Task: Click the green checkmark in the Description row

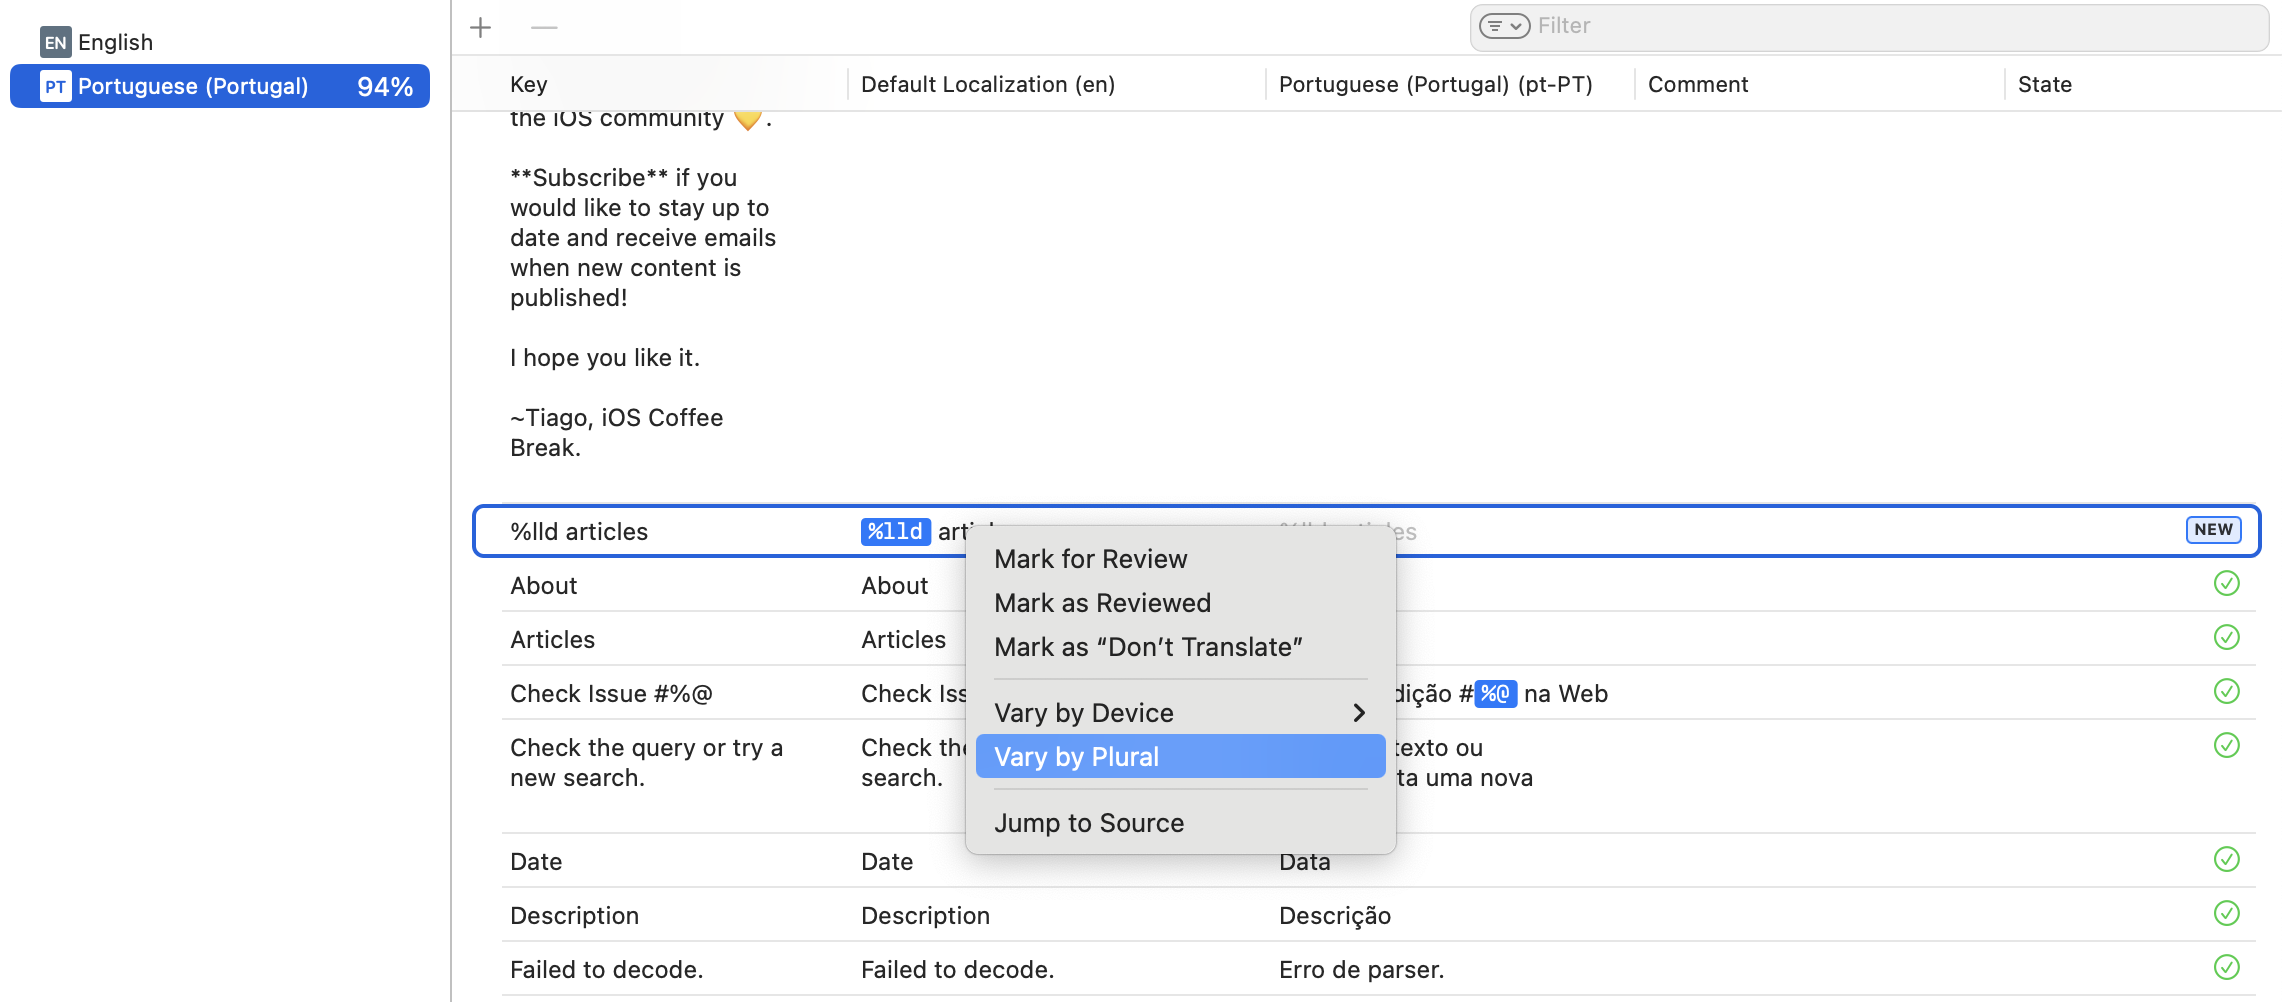Action: tap(2226, 913)
